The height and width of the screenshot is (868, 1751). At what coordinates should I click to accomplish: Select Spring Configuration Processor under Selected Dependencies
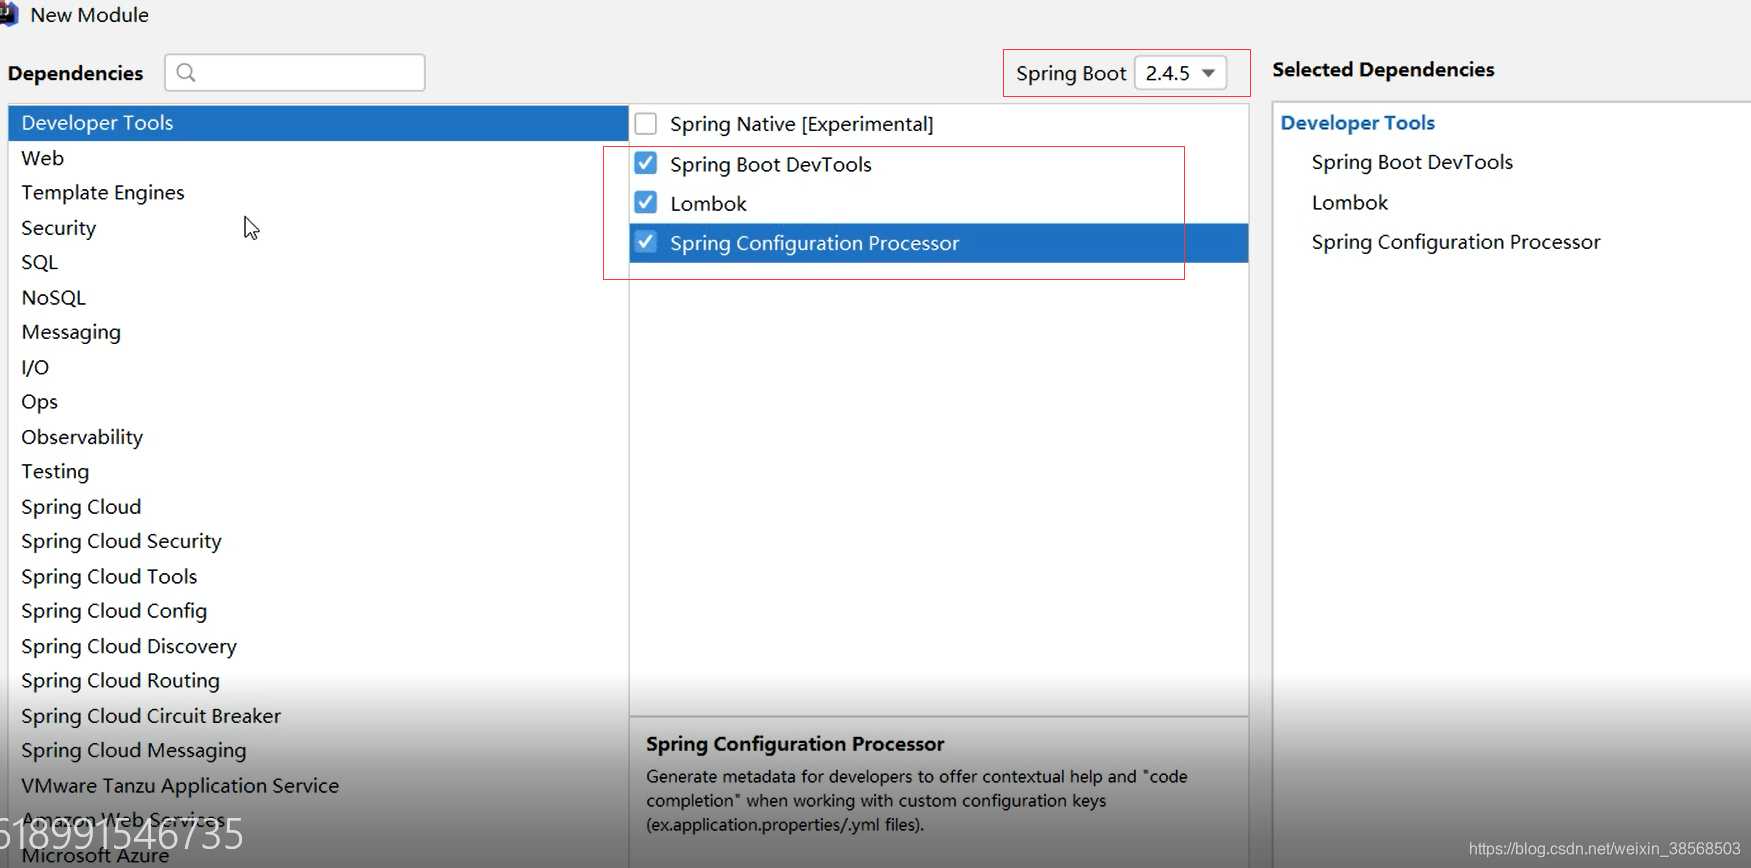coord(1456,242)
